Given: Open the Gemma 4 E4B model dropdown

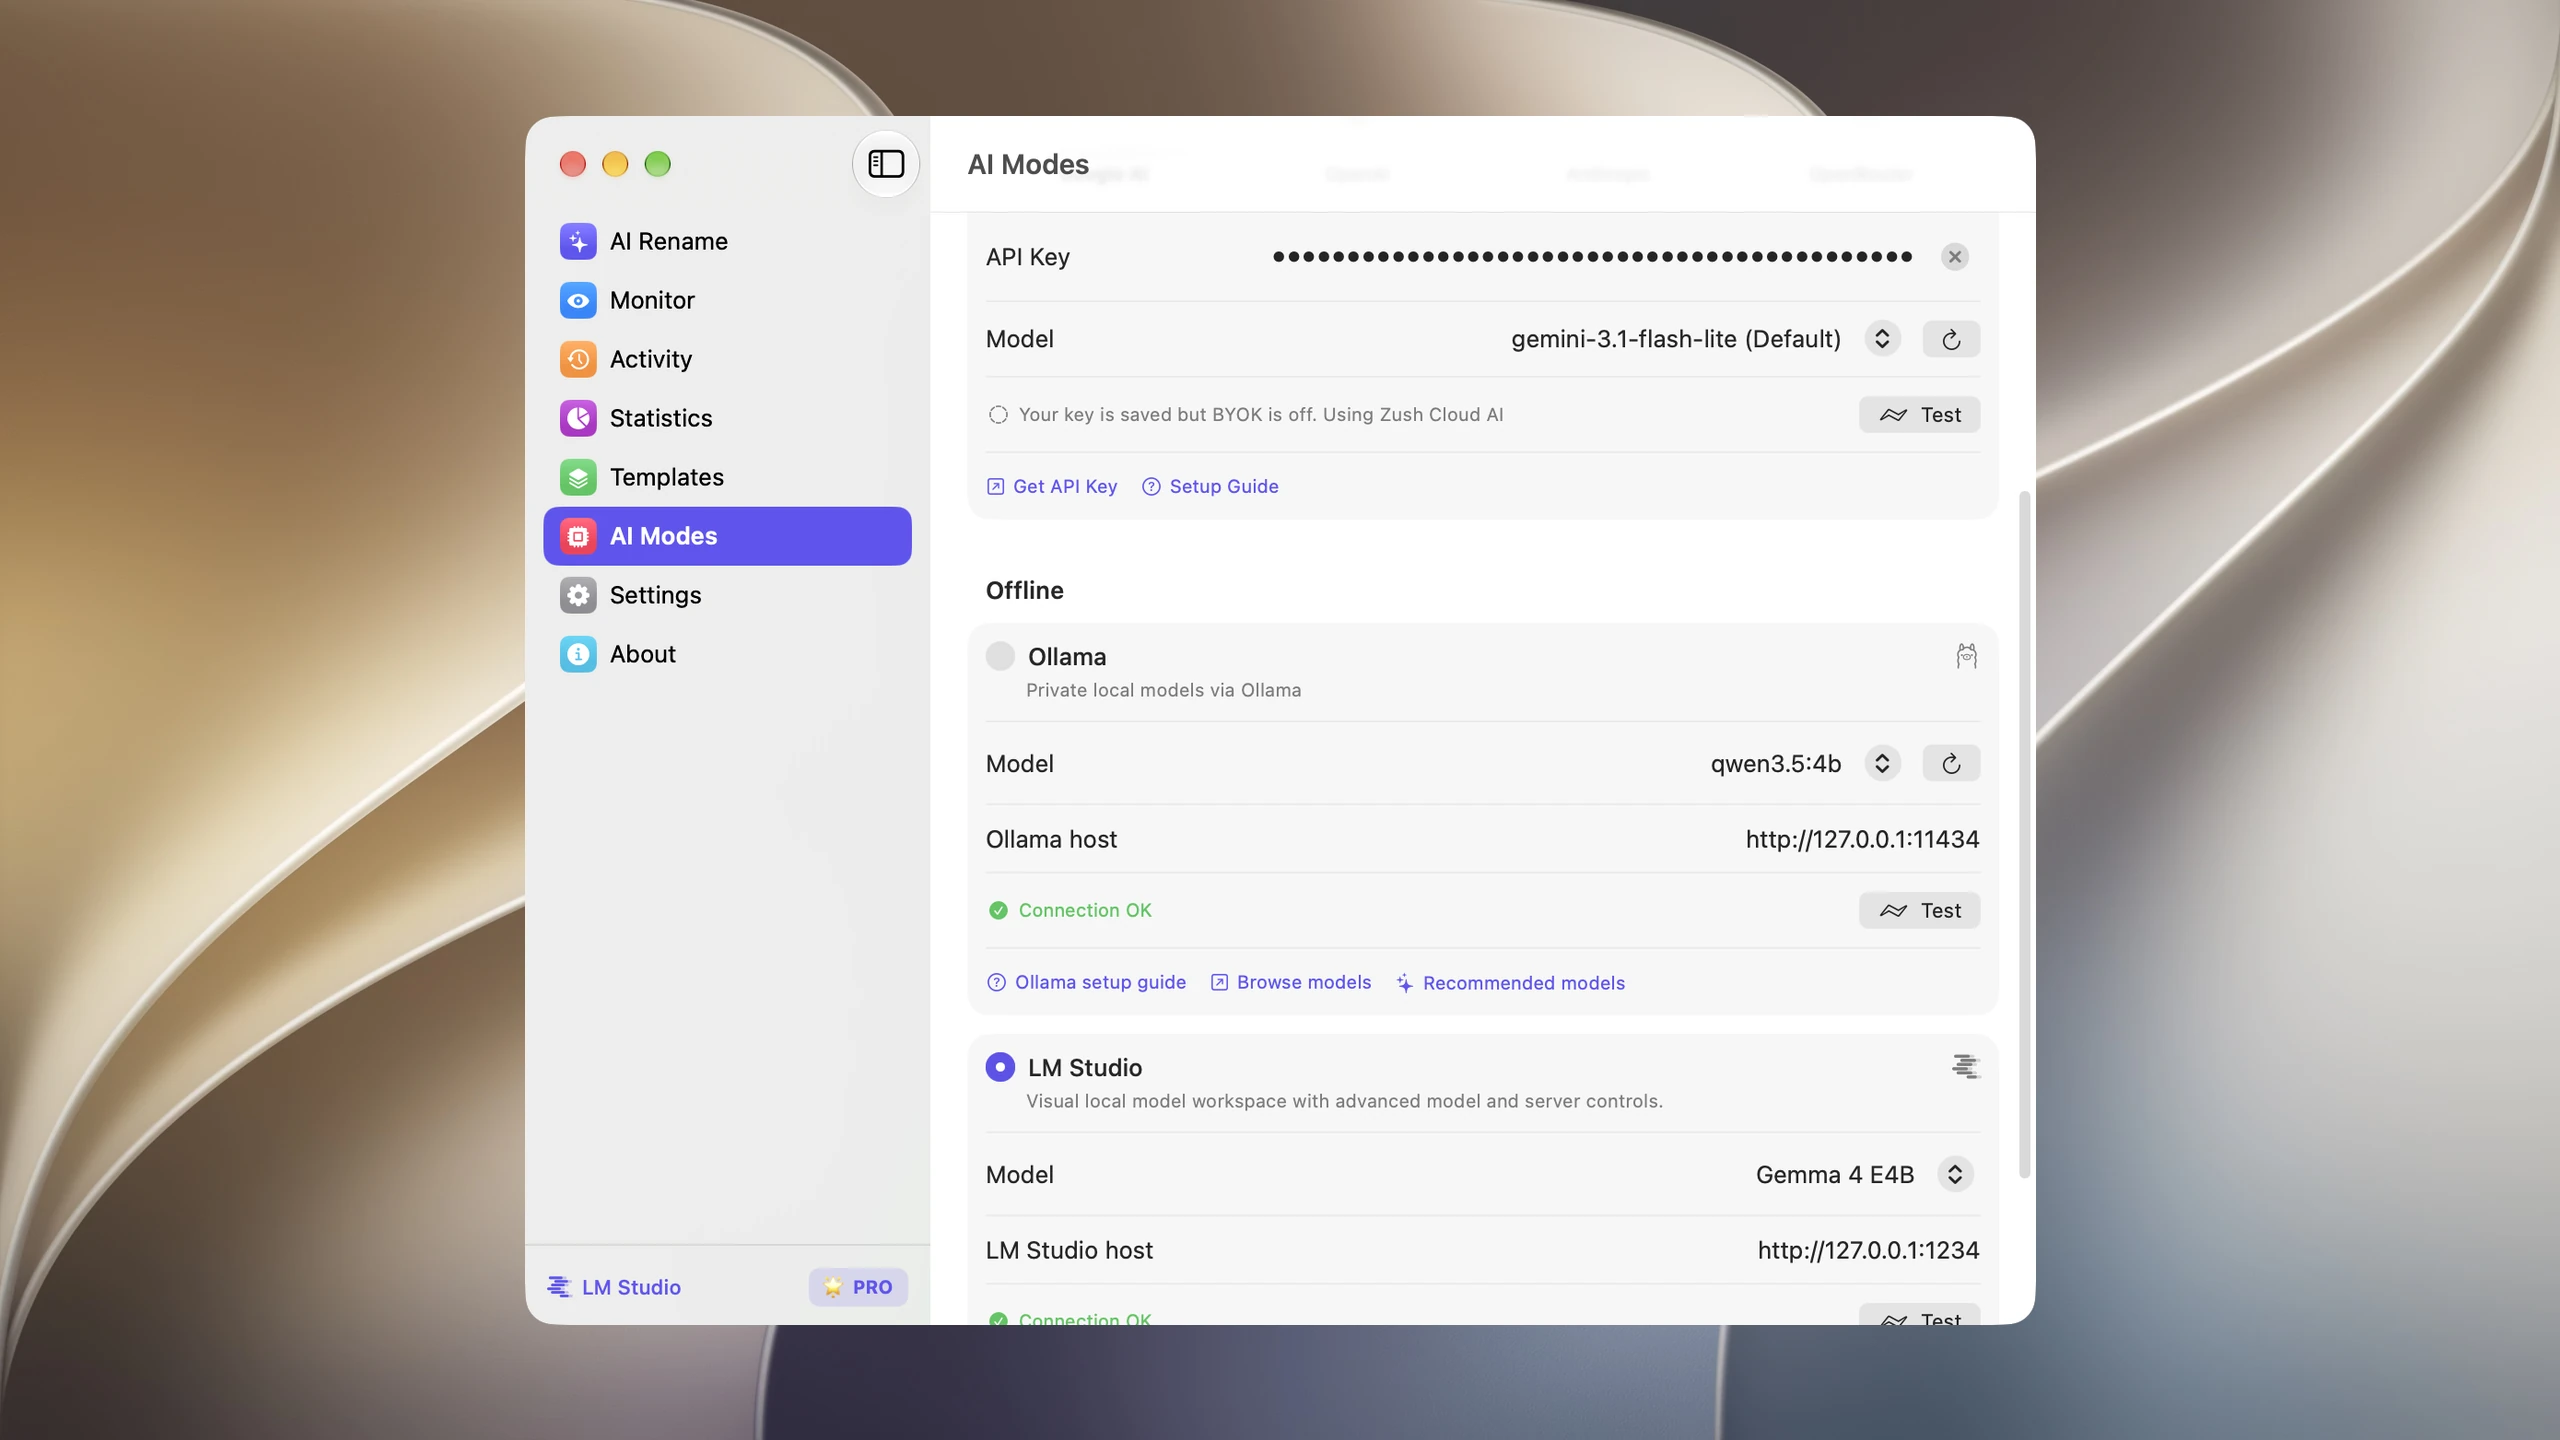Looking at the screenshot, I should tap(1955, 1174).
